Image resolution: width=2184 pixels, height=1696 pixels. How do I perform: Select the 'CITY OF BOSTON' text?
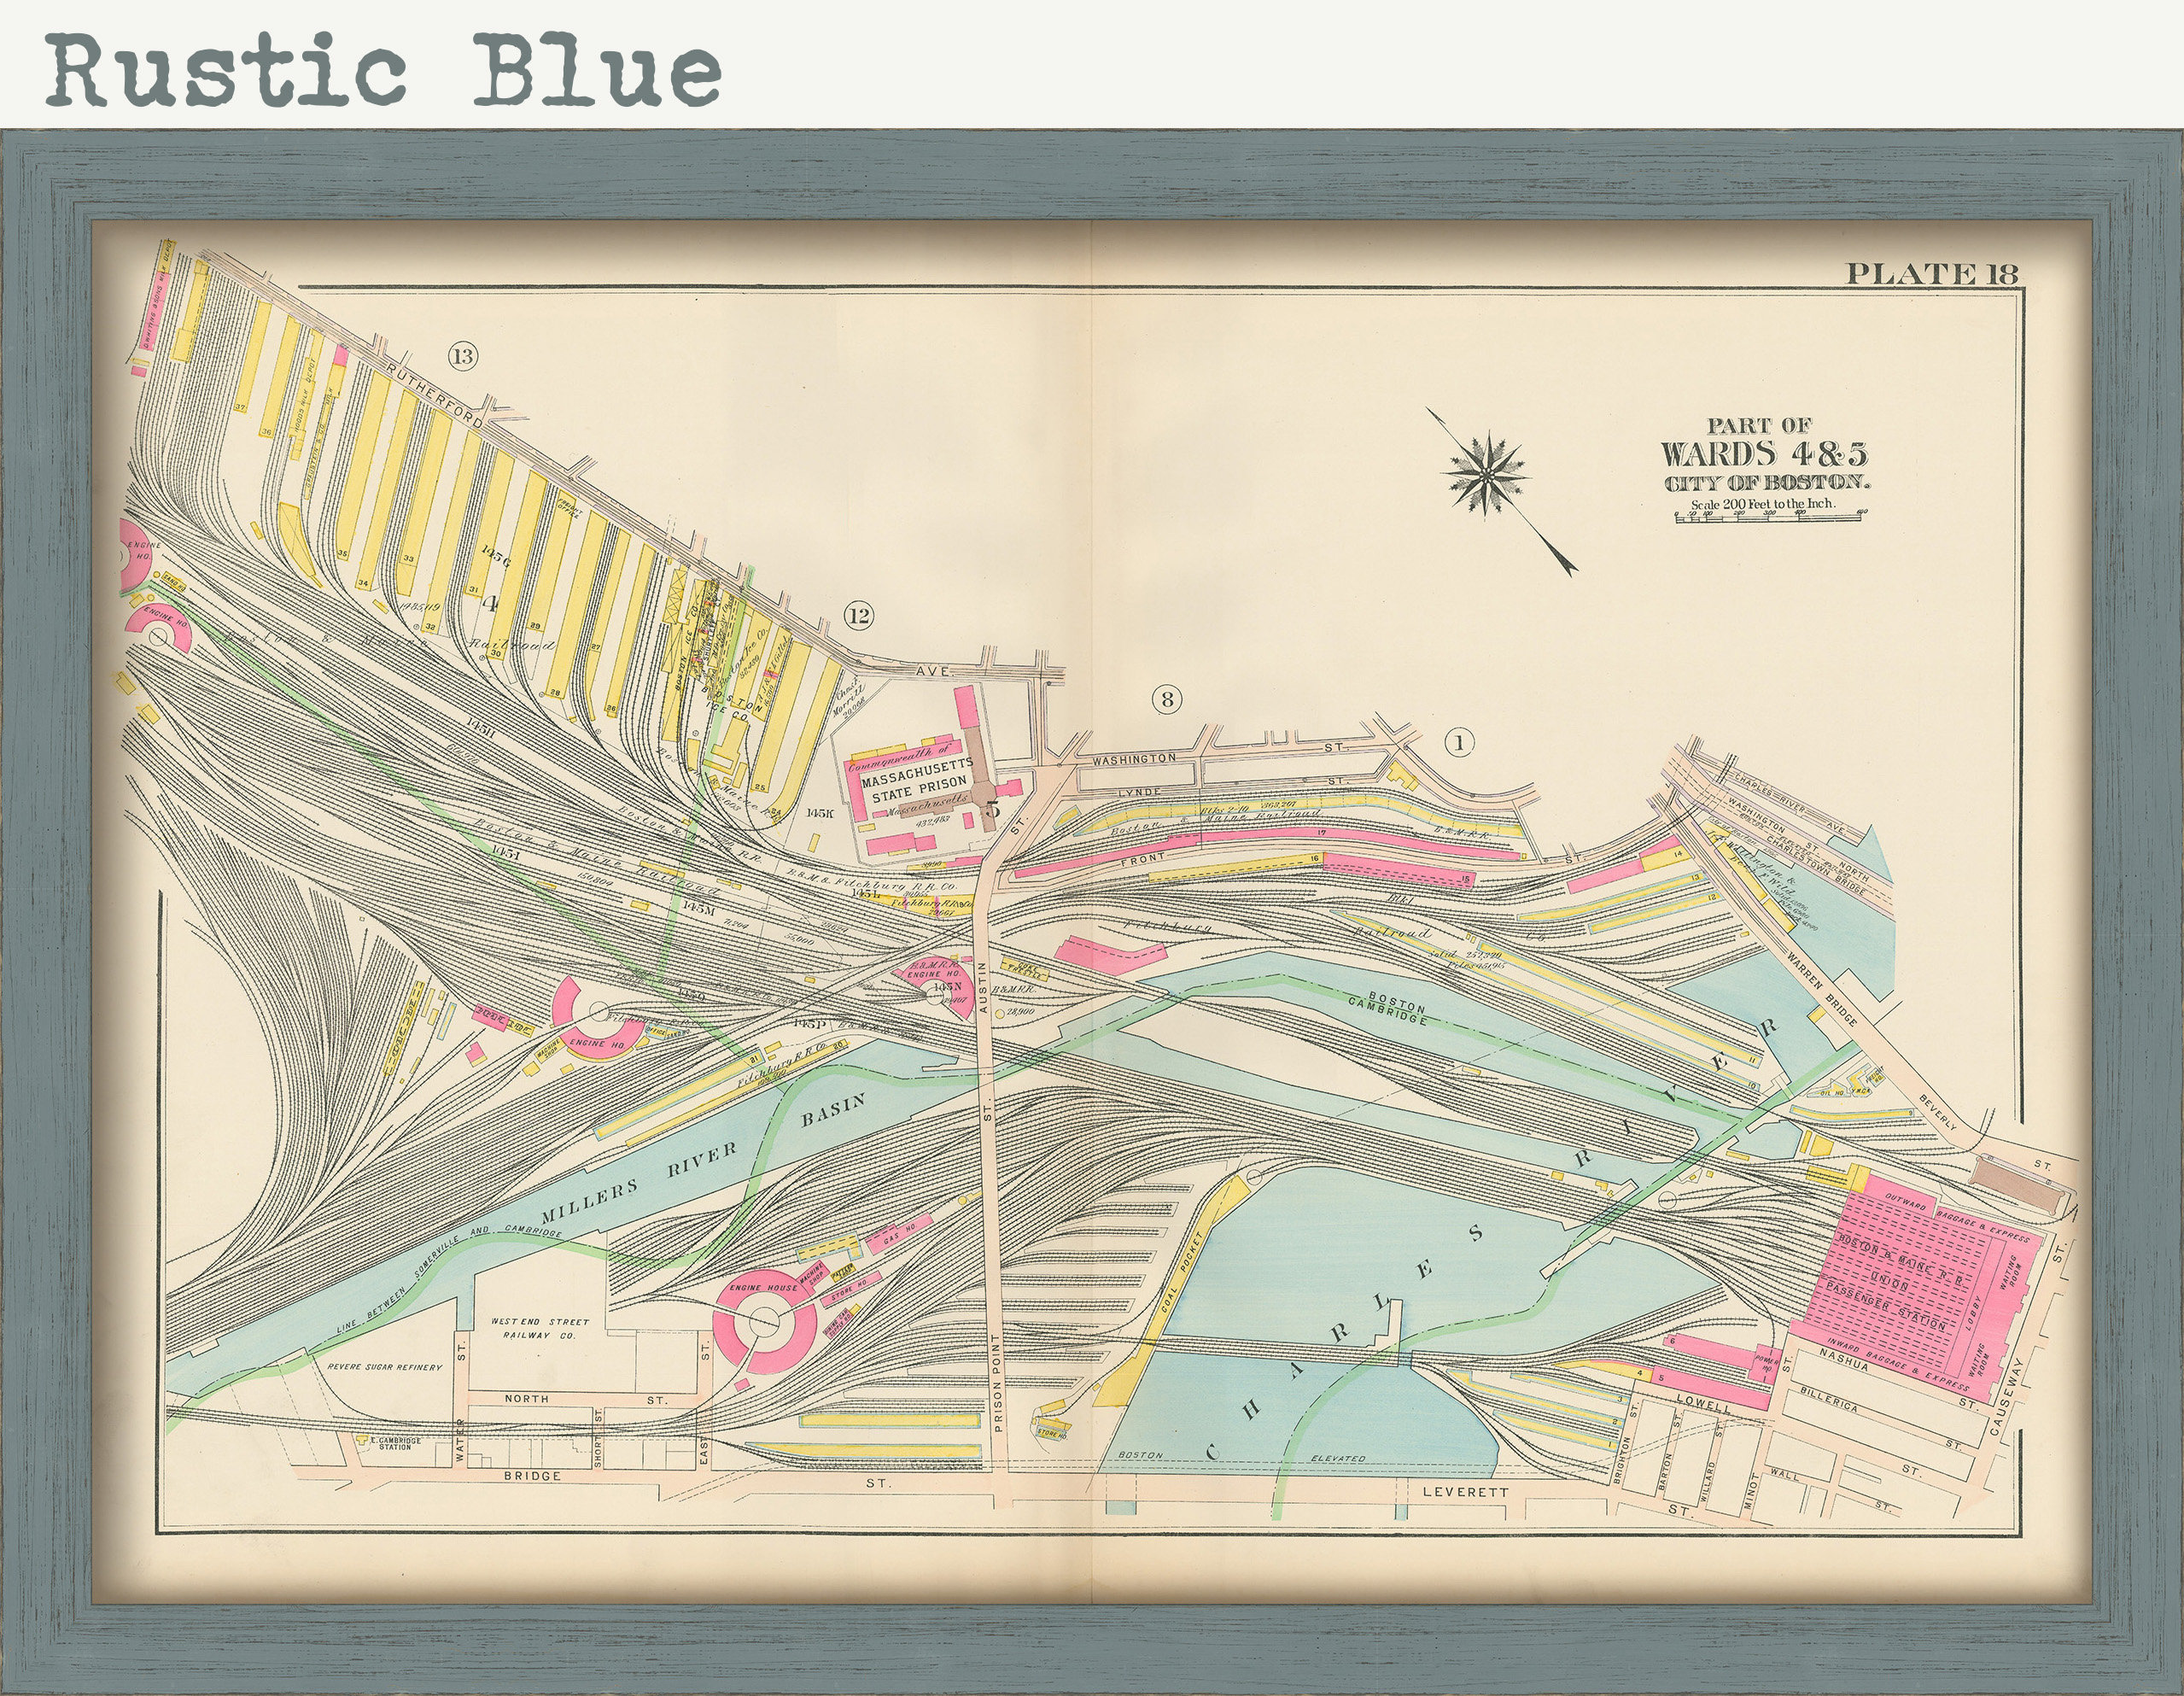1766,483
